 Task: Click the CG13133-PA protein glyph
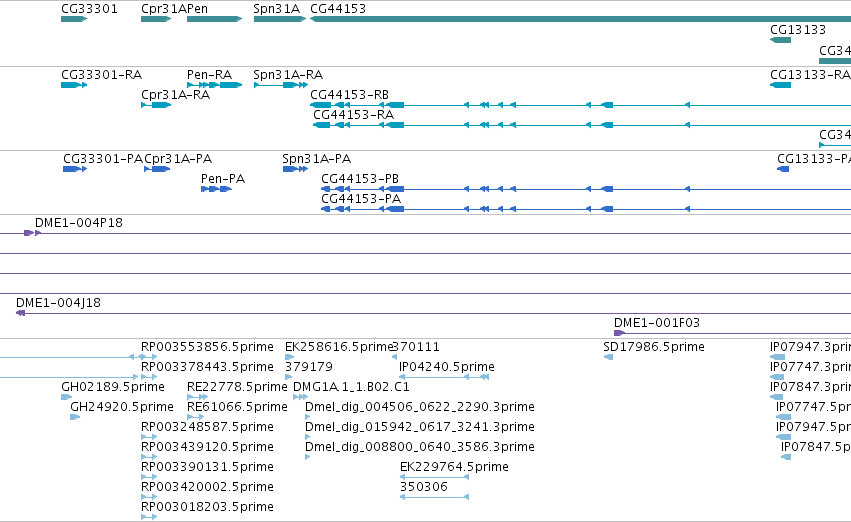coord(783,169)
